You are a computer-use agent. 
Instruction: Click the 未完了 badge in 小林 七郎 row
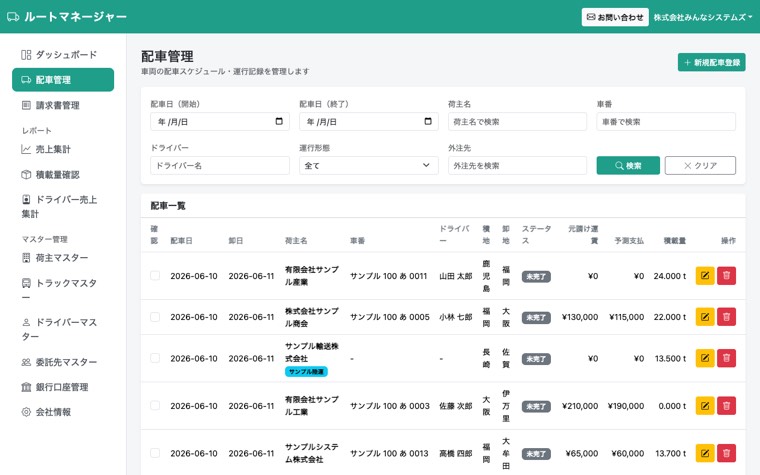tap(536, 317)
